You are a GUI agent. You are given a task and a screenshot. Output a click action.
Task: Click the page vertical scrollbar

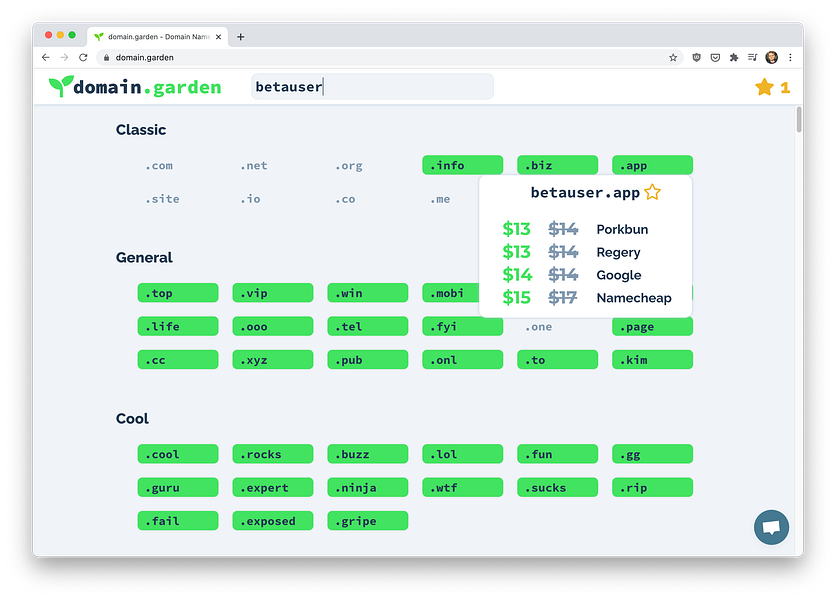click(799, 119)
